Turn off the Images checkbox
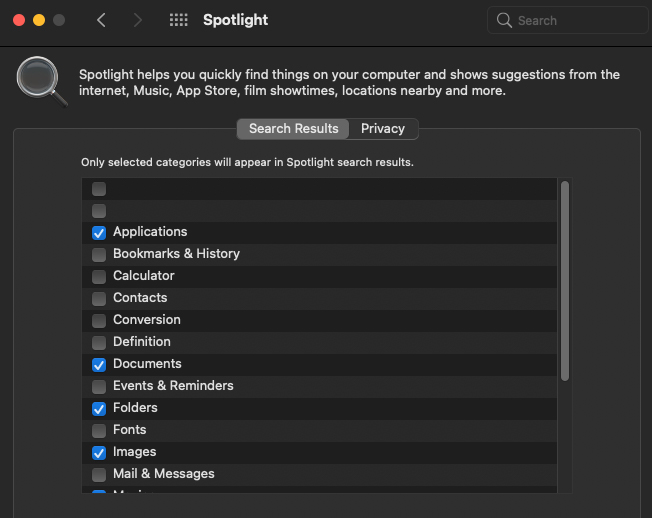The height and width of the screenshot is (518, 652). tap(99, 452)
